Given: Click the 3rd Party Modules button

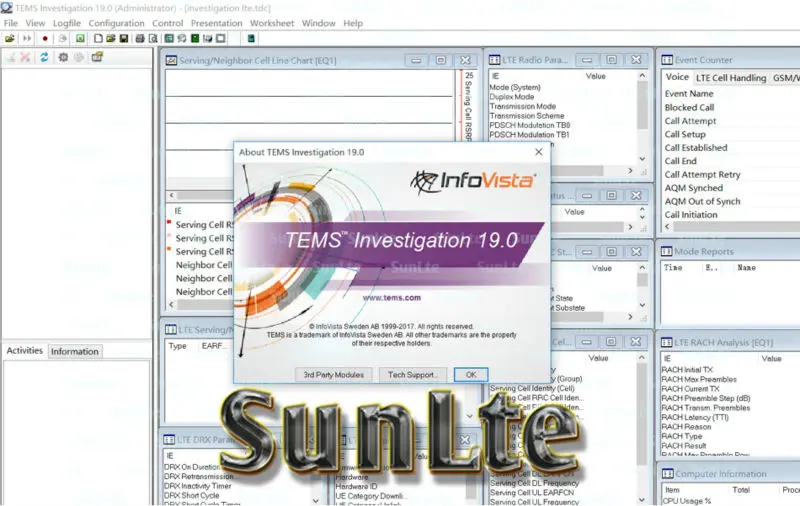Looking at the screenshot, I should pyautogui.click(x=334, y=375).
